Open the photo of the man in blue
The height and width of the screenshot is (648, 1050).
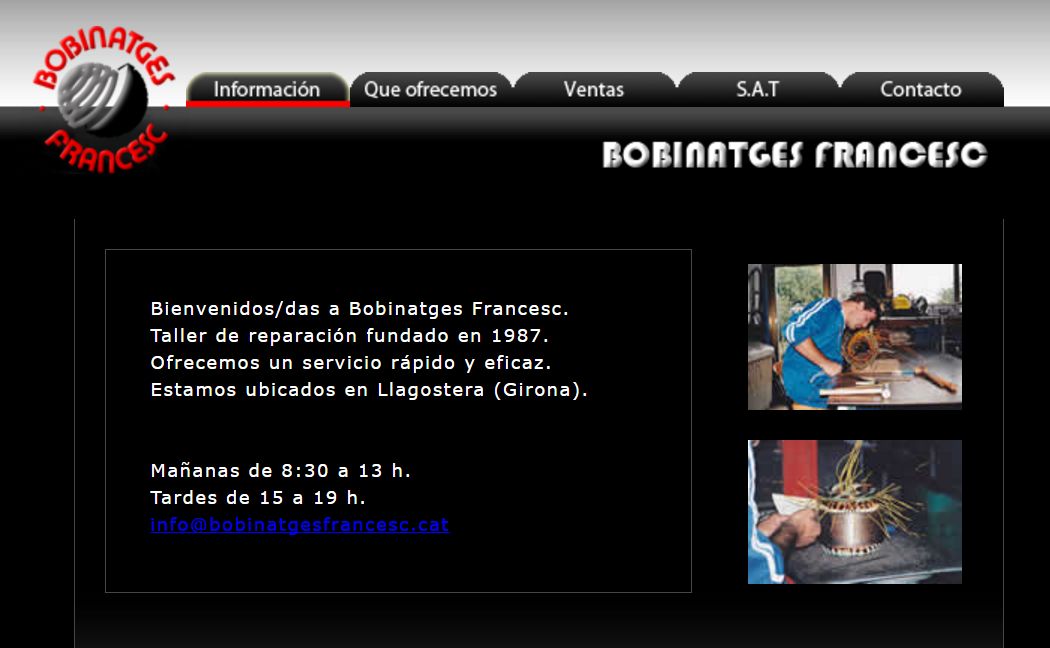pos(854,337)
